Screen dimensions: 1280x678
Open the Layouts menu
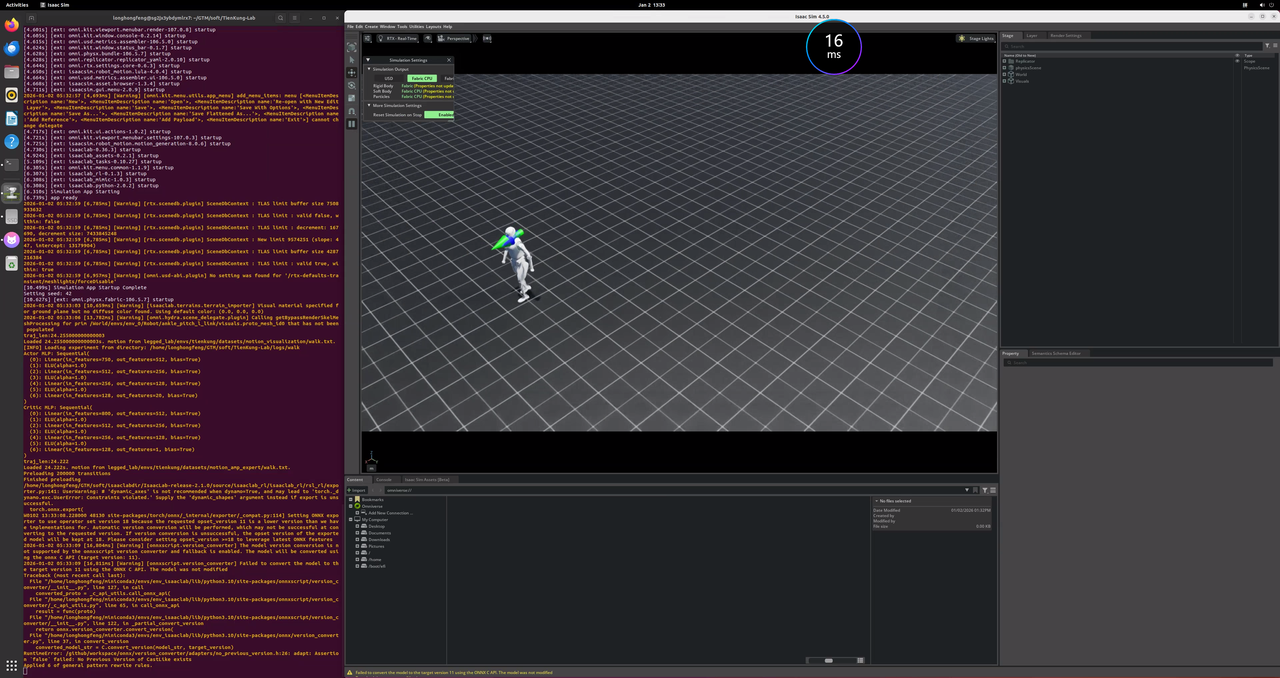click(x=433, y=27)
